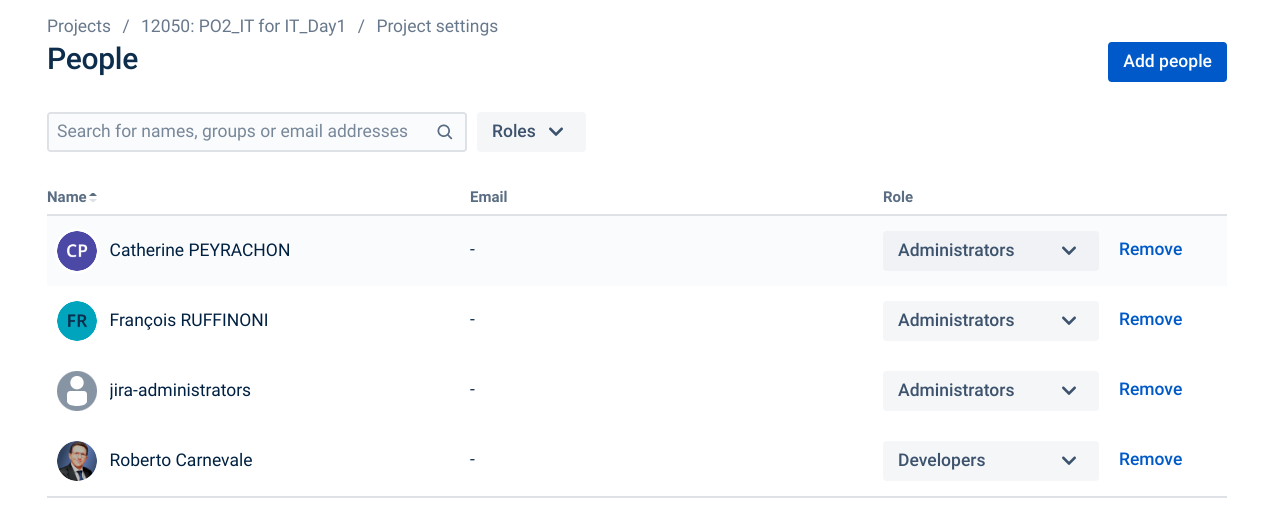Navigate to Project settings breadcrumb
Screen dimensions: 1274x523
point(437,26)
